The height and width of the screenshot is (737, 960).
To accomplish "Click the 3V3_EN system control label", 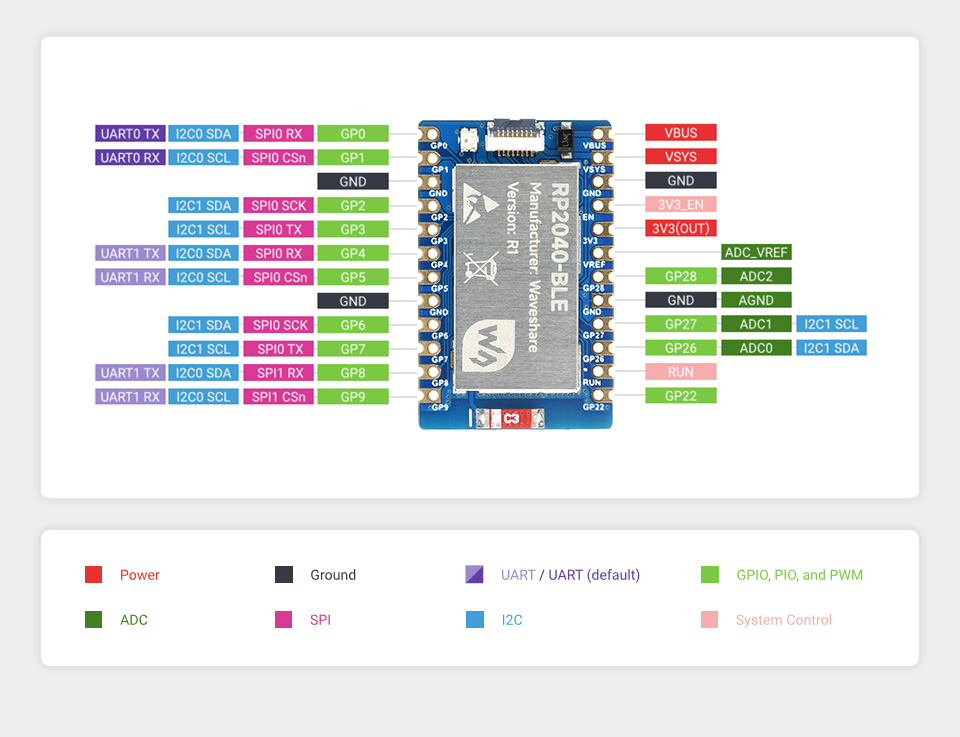I will pyautogui.click(x=681, y=205).
